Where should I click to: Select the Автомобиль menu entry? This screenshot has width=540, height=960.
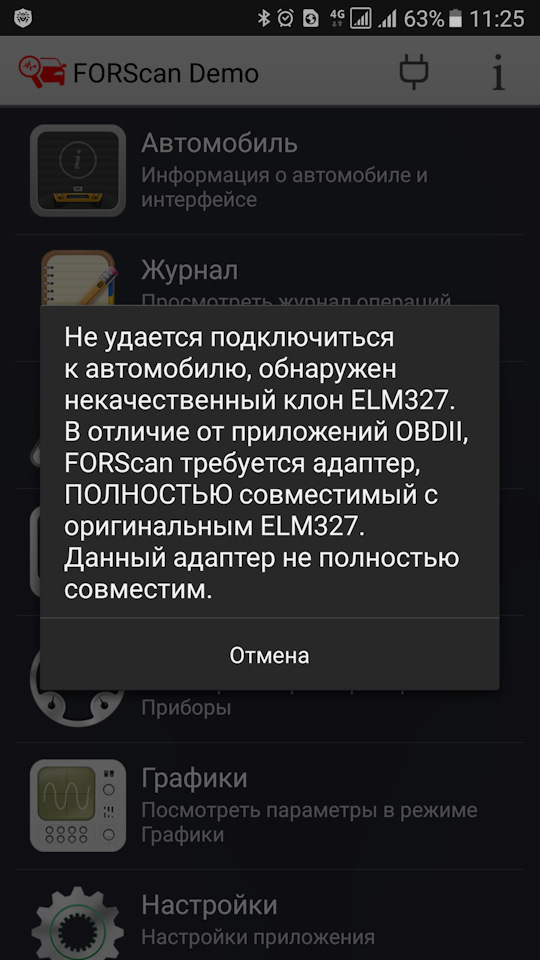[270, 171]
